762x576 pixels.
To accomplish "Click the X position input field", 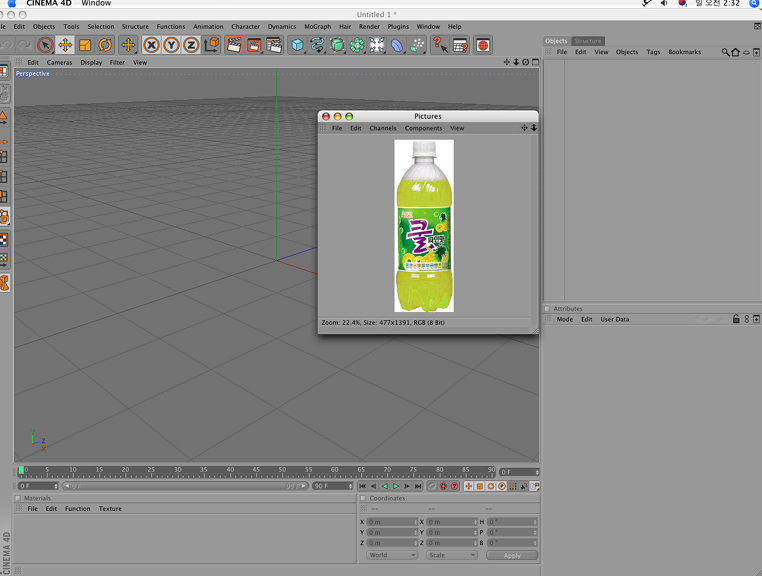I will [392, 522].
